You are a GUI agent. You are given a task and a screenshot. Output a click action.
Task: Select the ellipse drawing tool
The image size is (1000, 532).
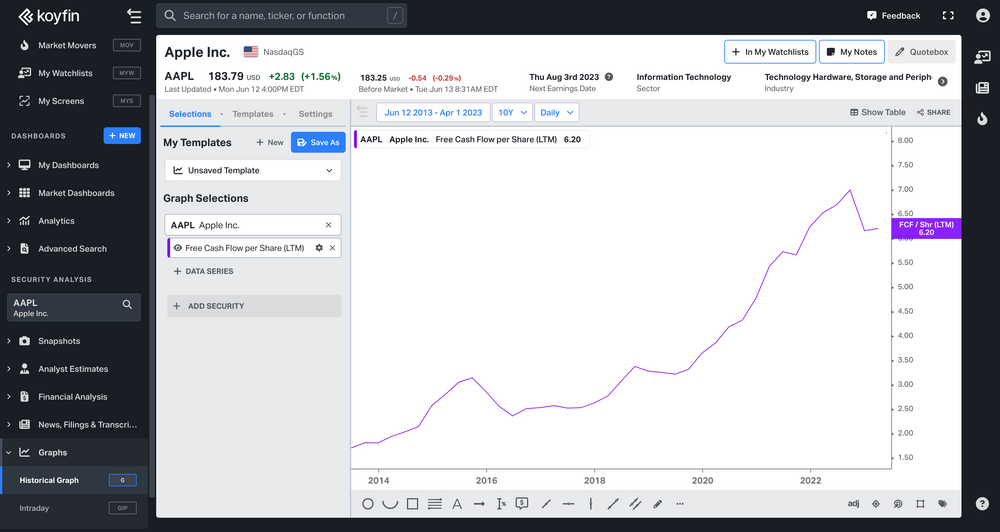[368, 504]
